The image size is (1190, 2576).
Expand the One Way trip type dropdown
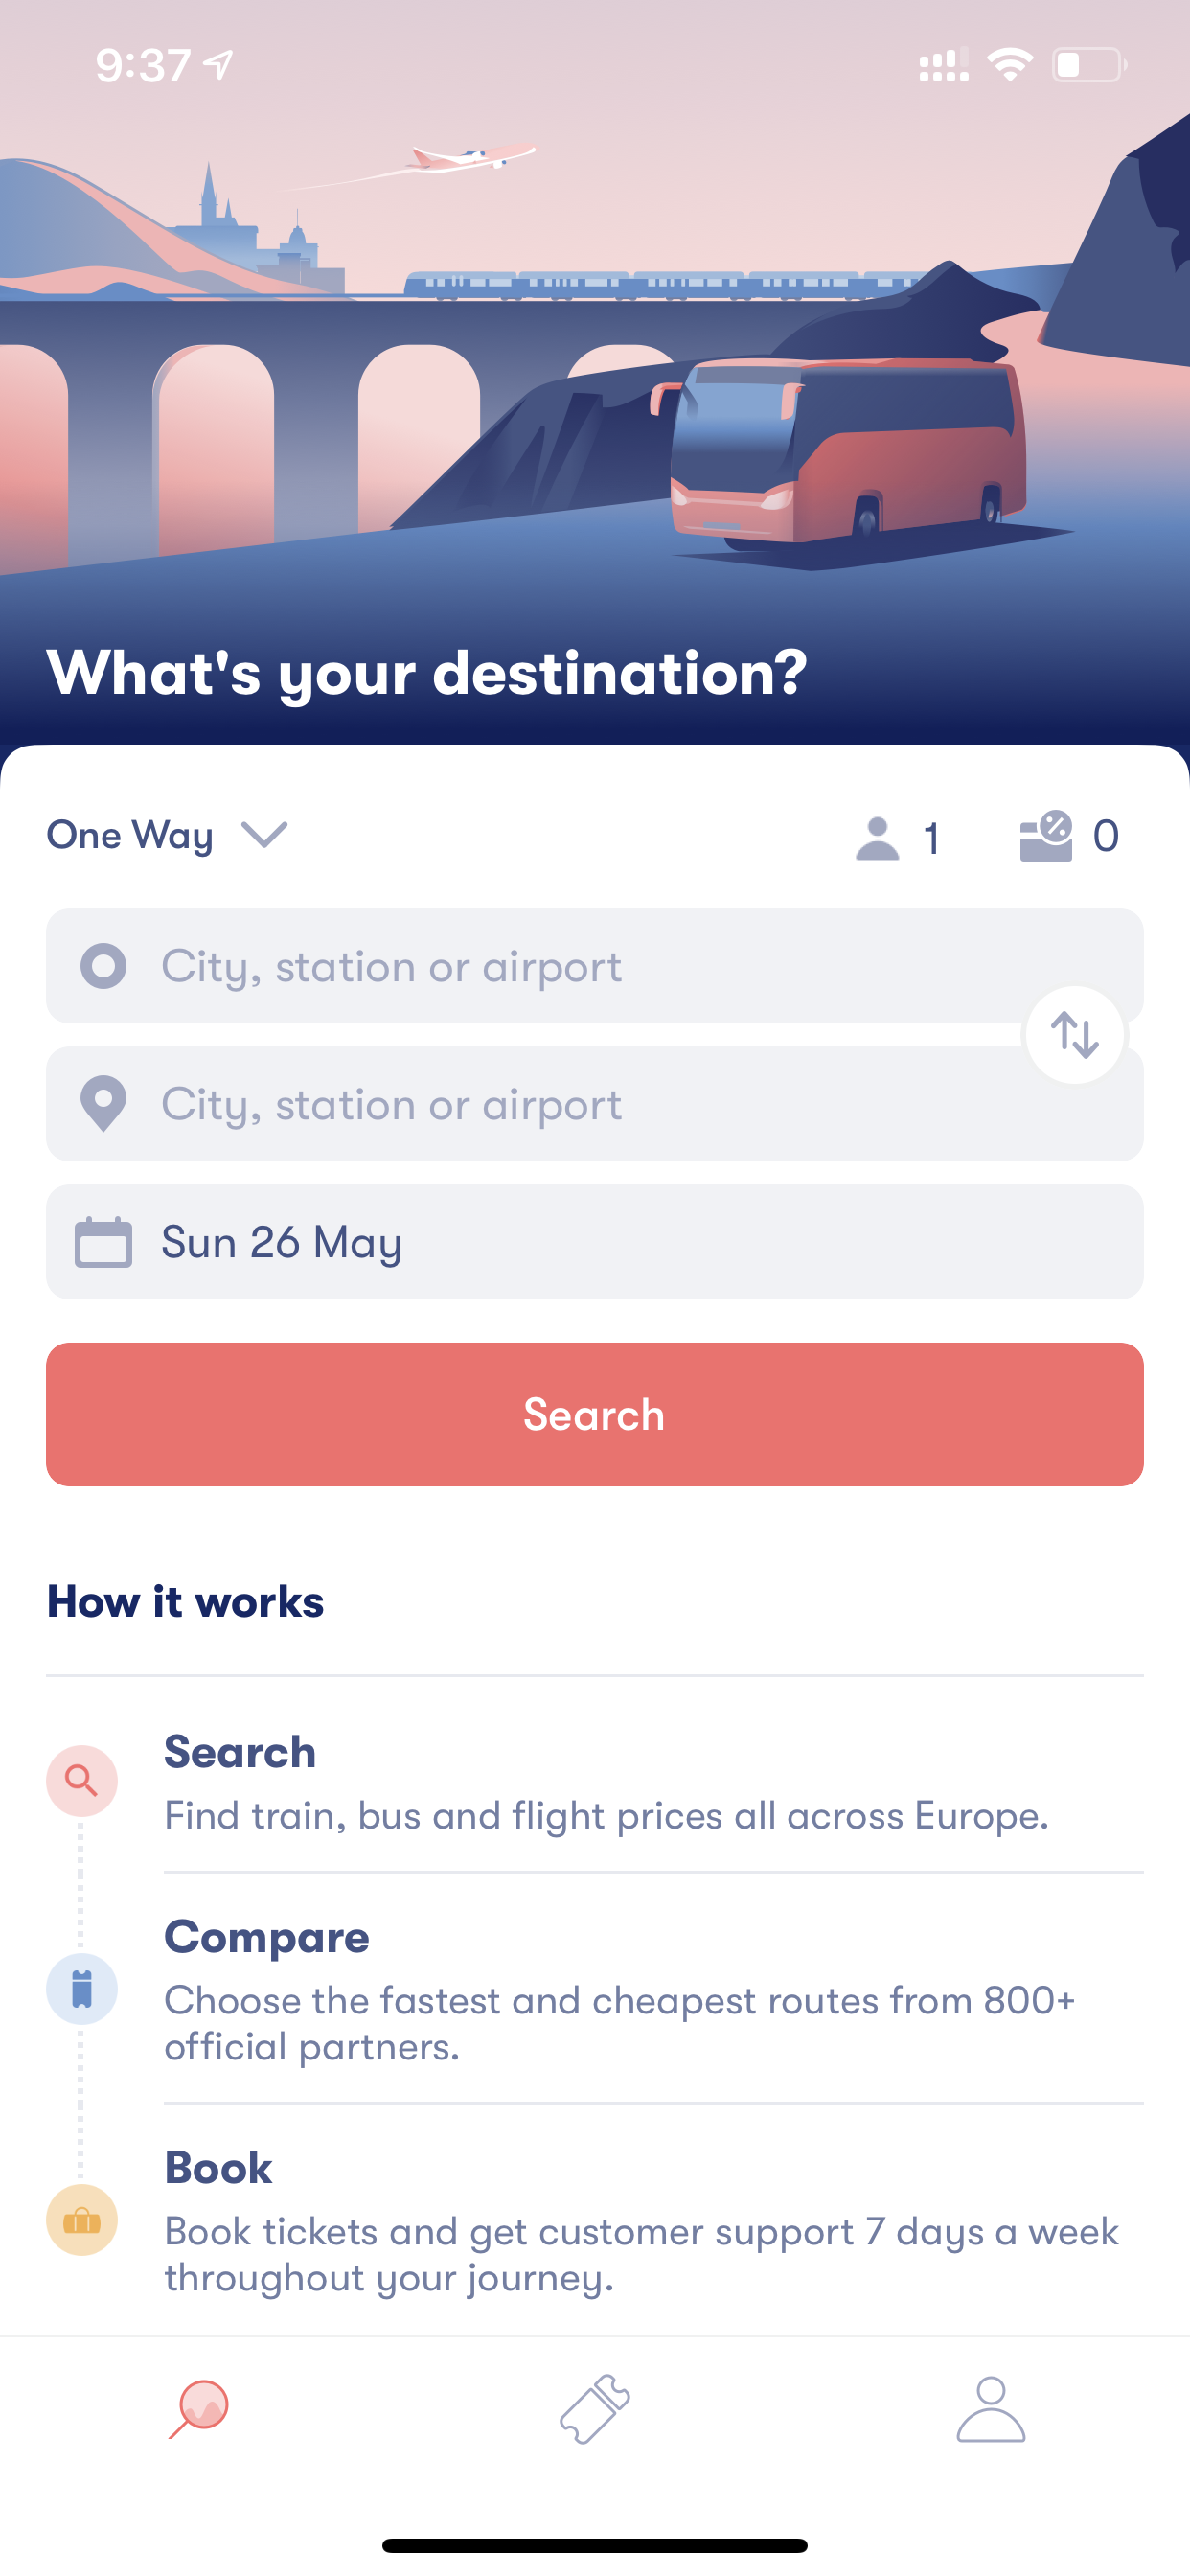point(167,835)
